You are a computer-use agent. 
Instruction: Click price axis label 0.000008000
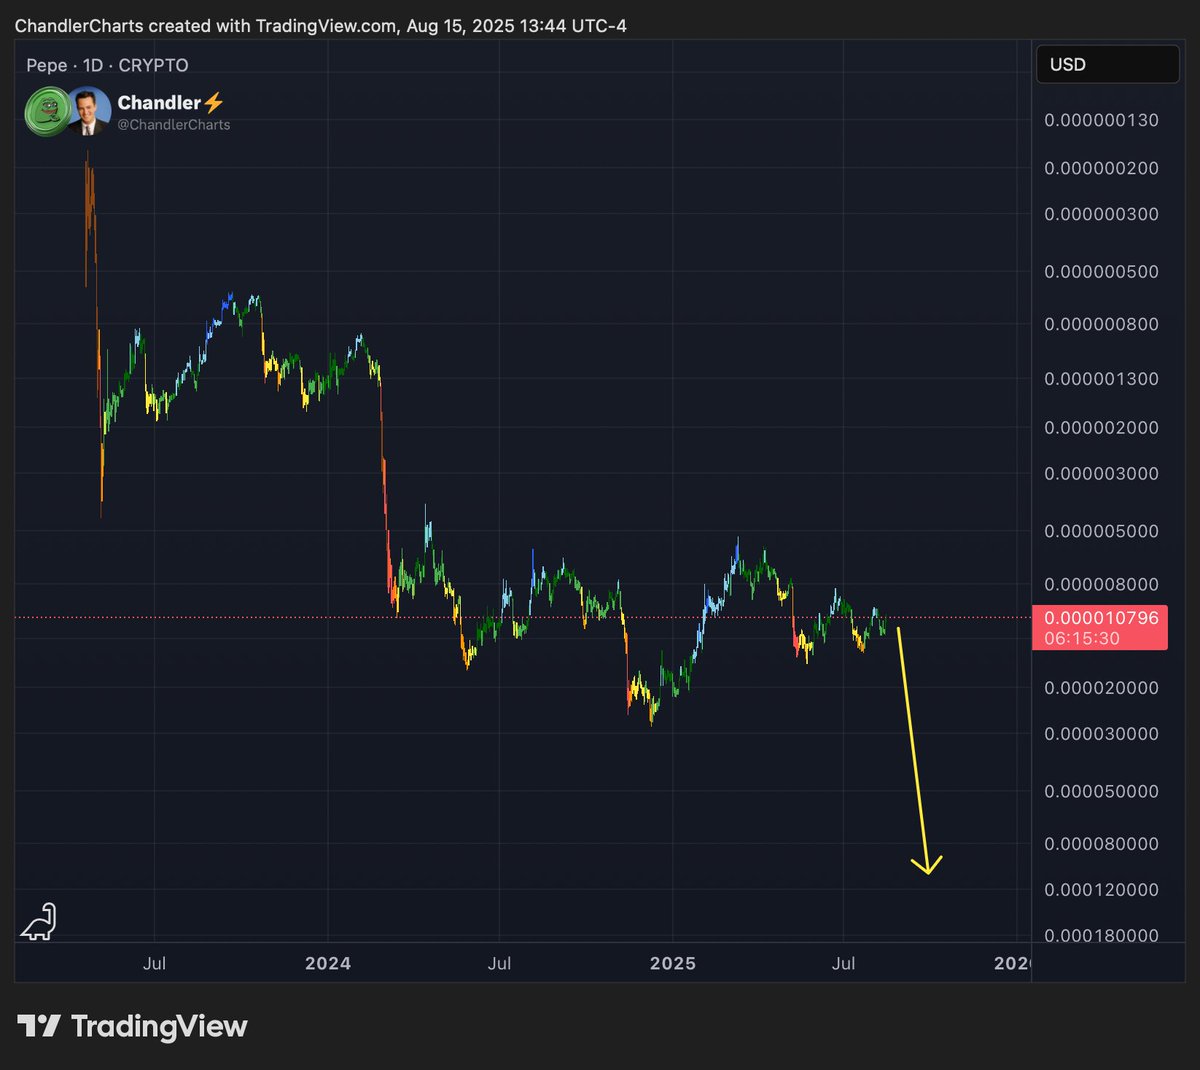[1101, 584]
